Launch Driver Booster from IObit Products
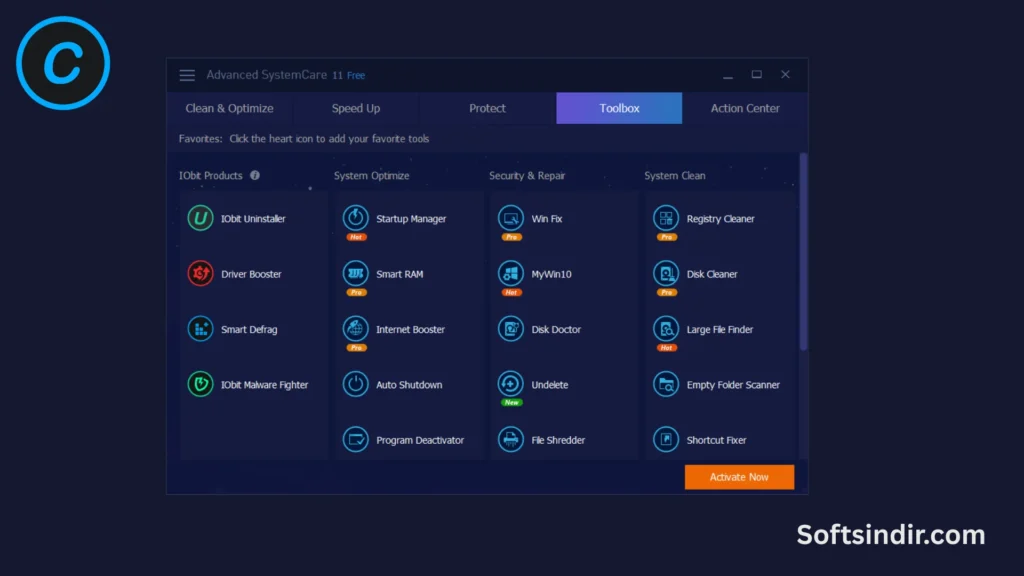Image resolution: width=1024 pixels, height=576 pixels. coord(201,274)
